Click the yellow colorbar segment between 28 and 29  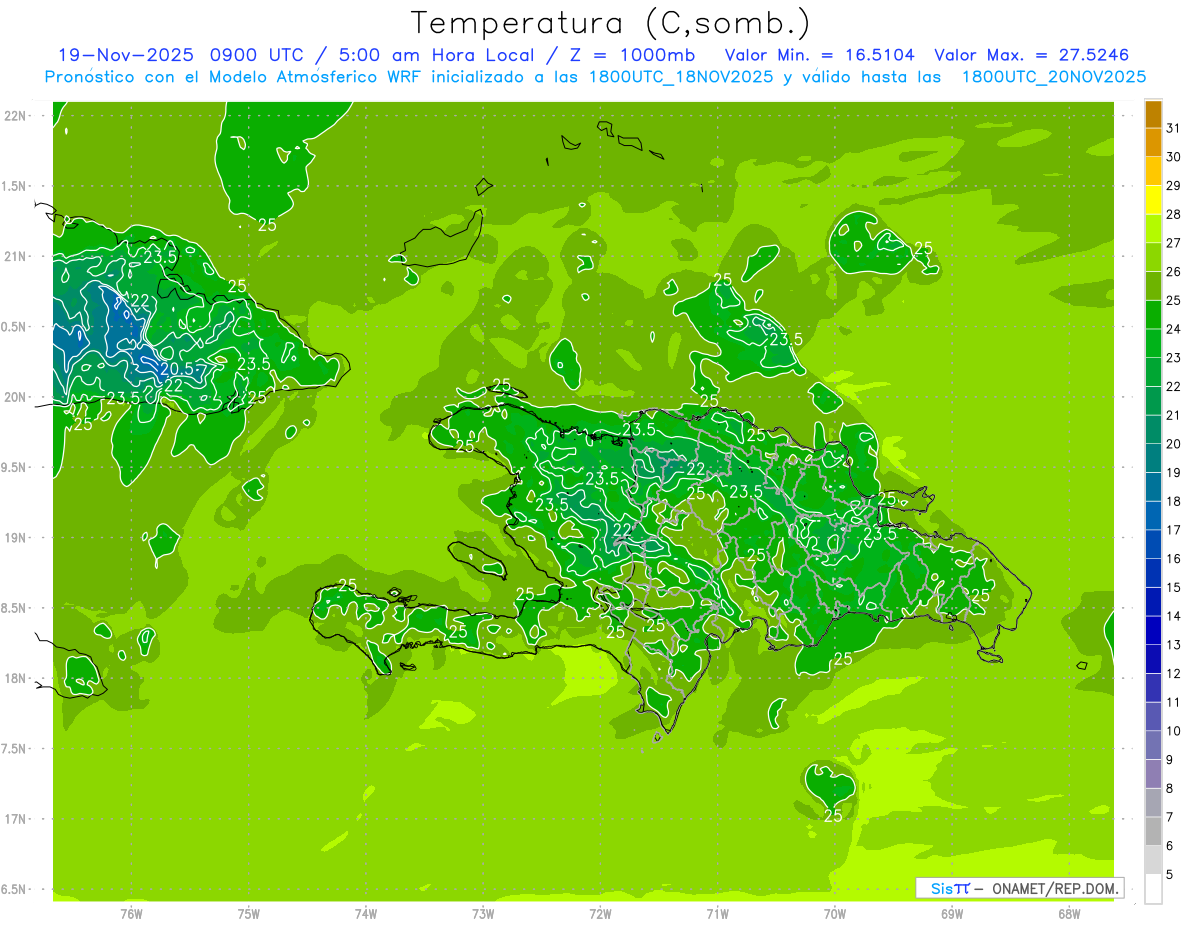coord(1153,200)
